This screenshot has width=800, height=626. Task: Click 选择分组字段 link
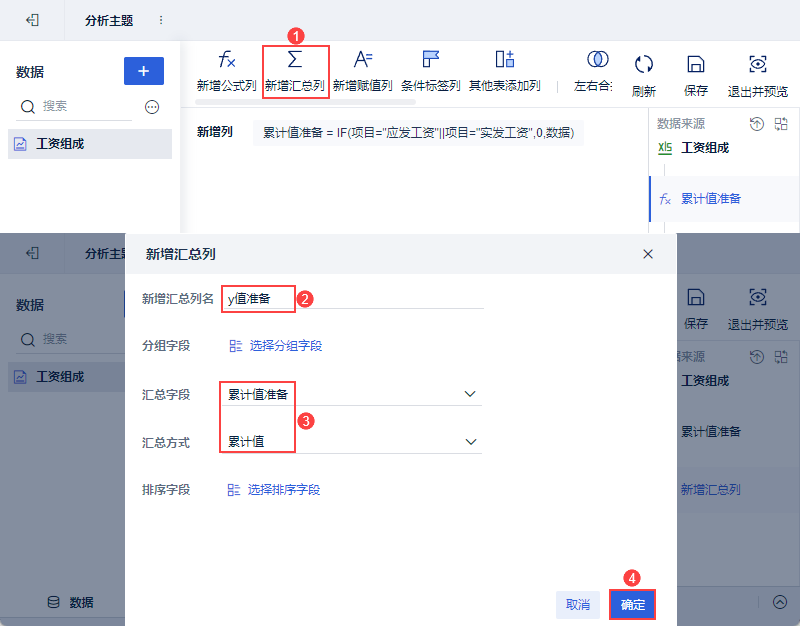point(276,346)
